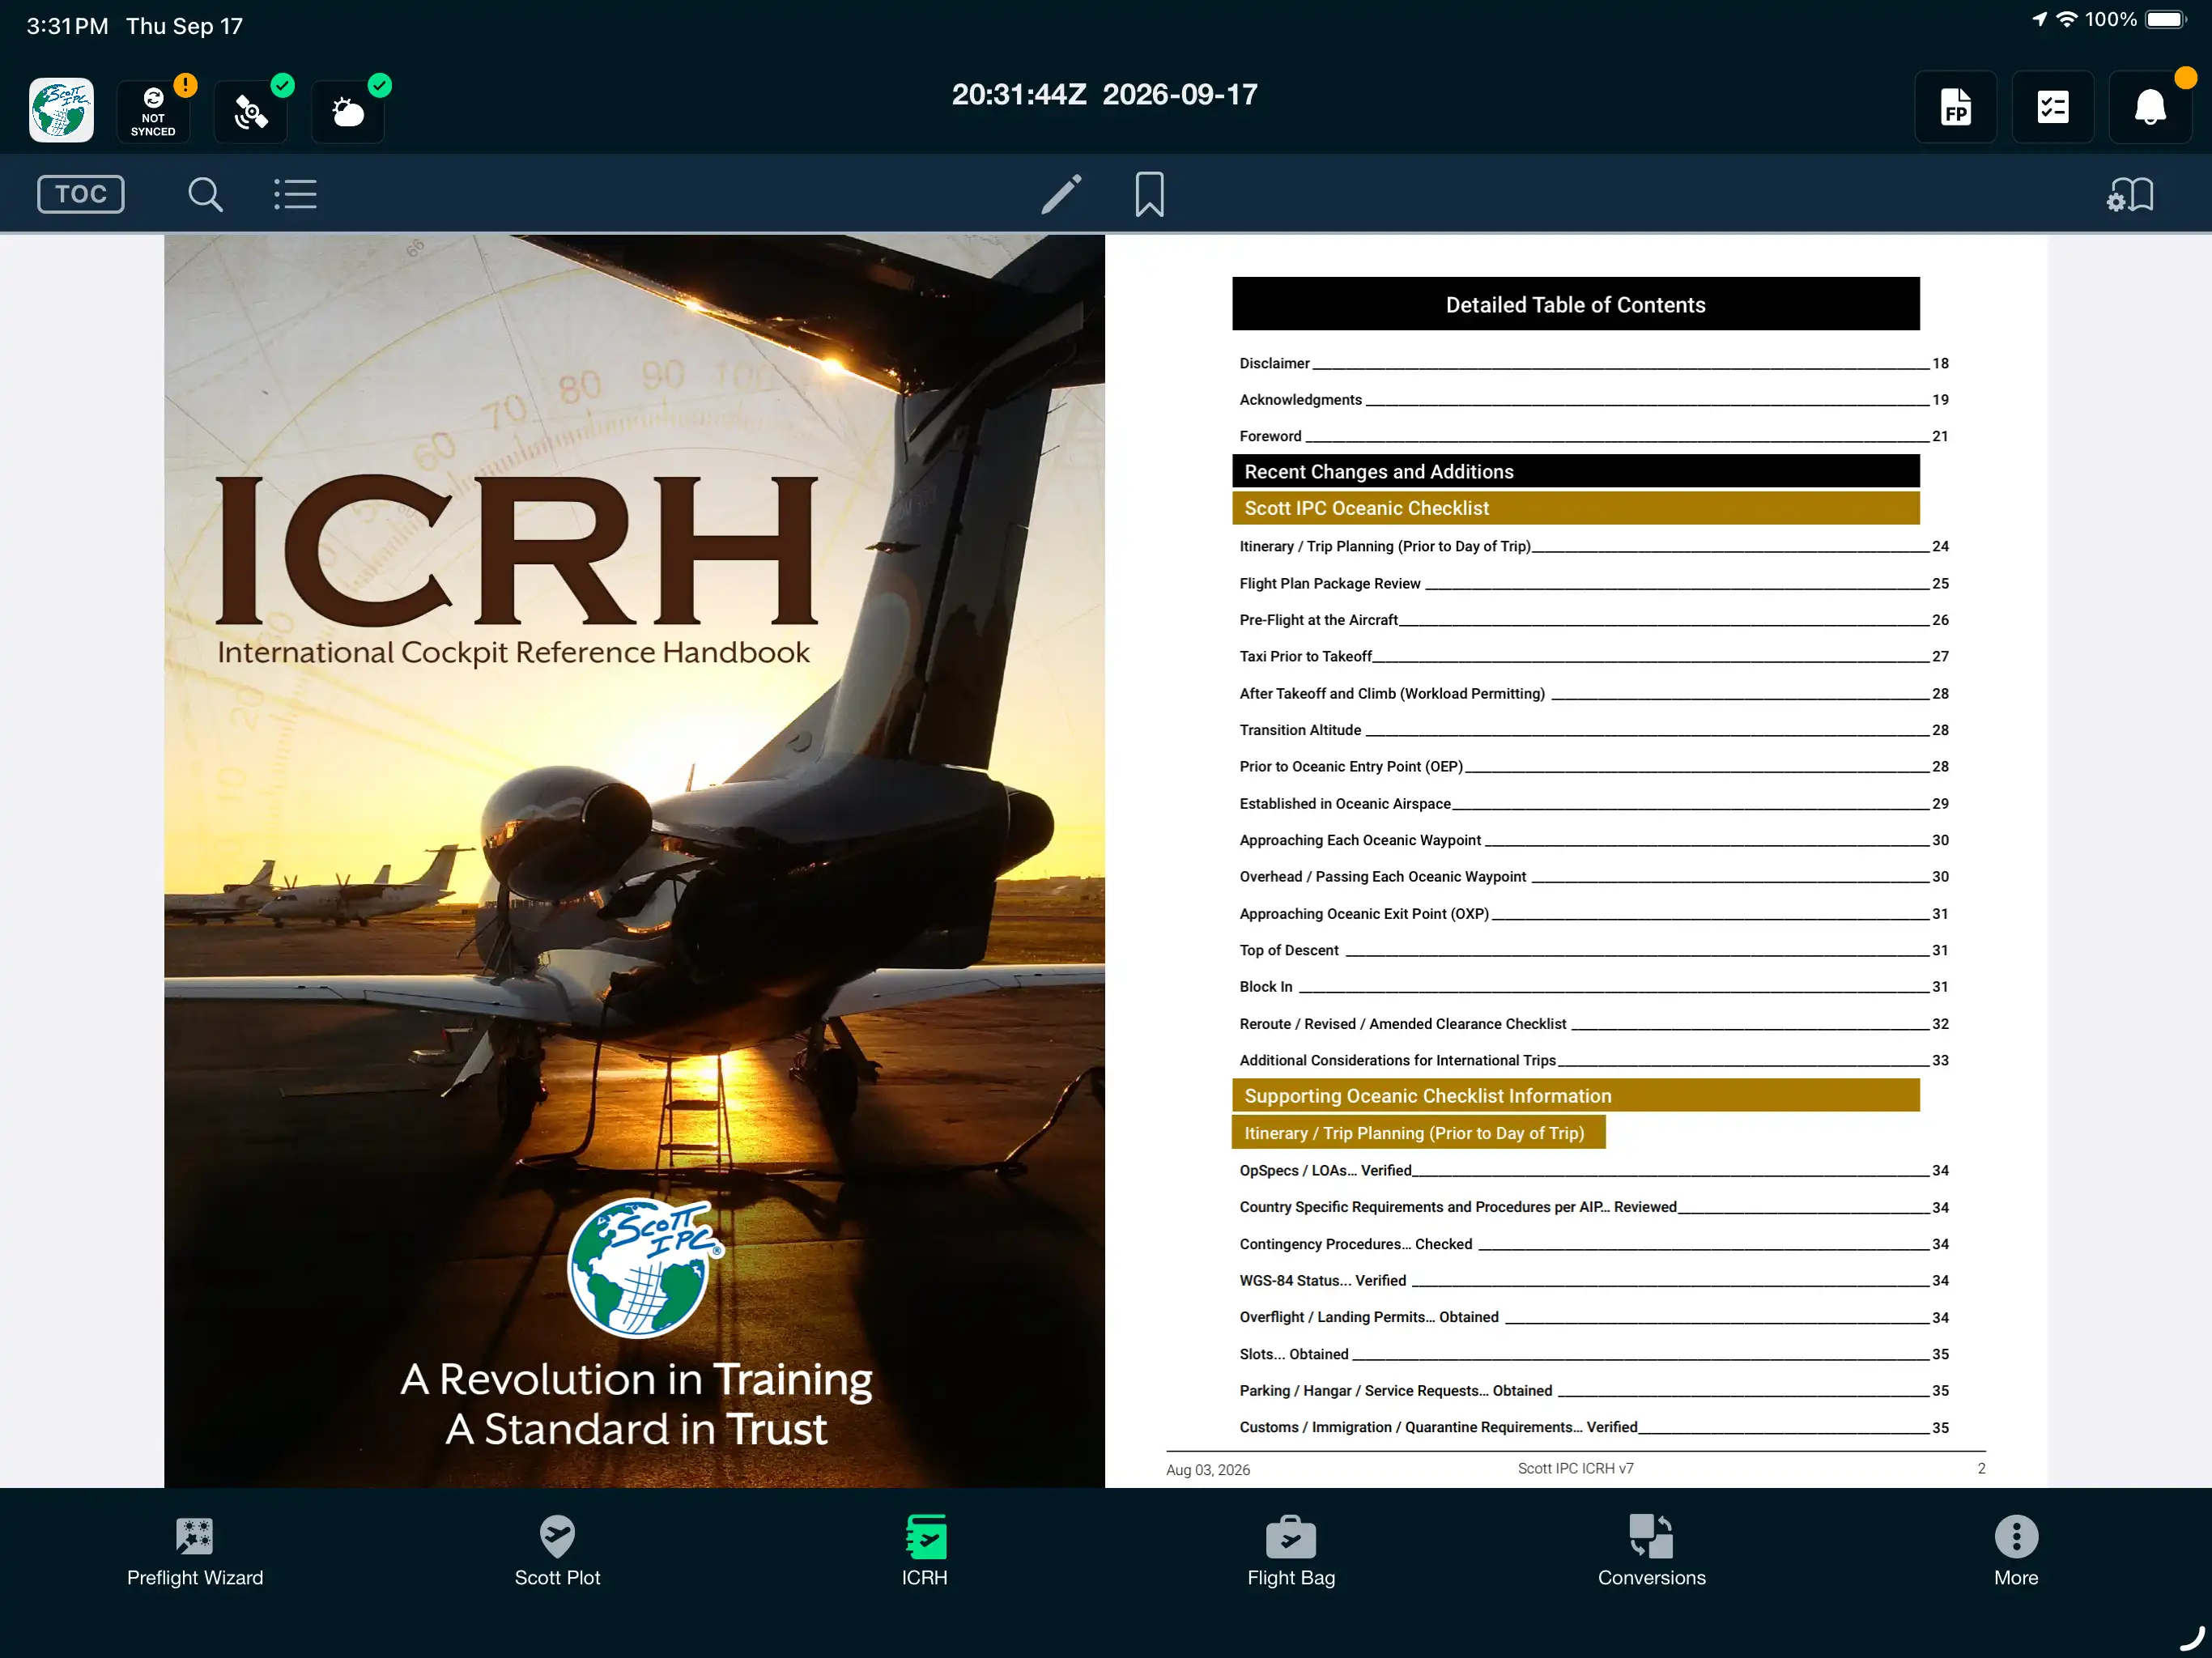Viewport: 2212px width, 1658px height.
Task: Go to Established in Oceanic Airspace
Action: 1593,803
